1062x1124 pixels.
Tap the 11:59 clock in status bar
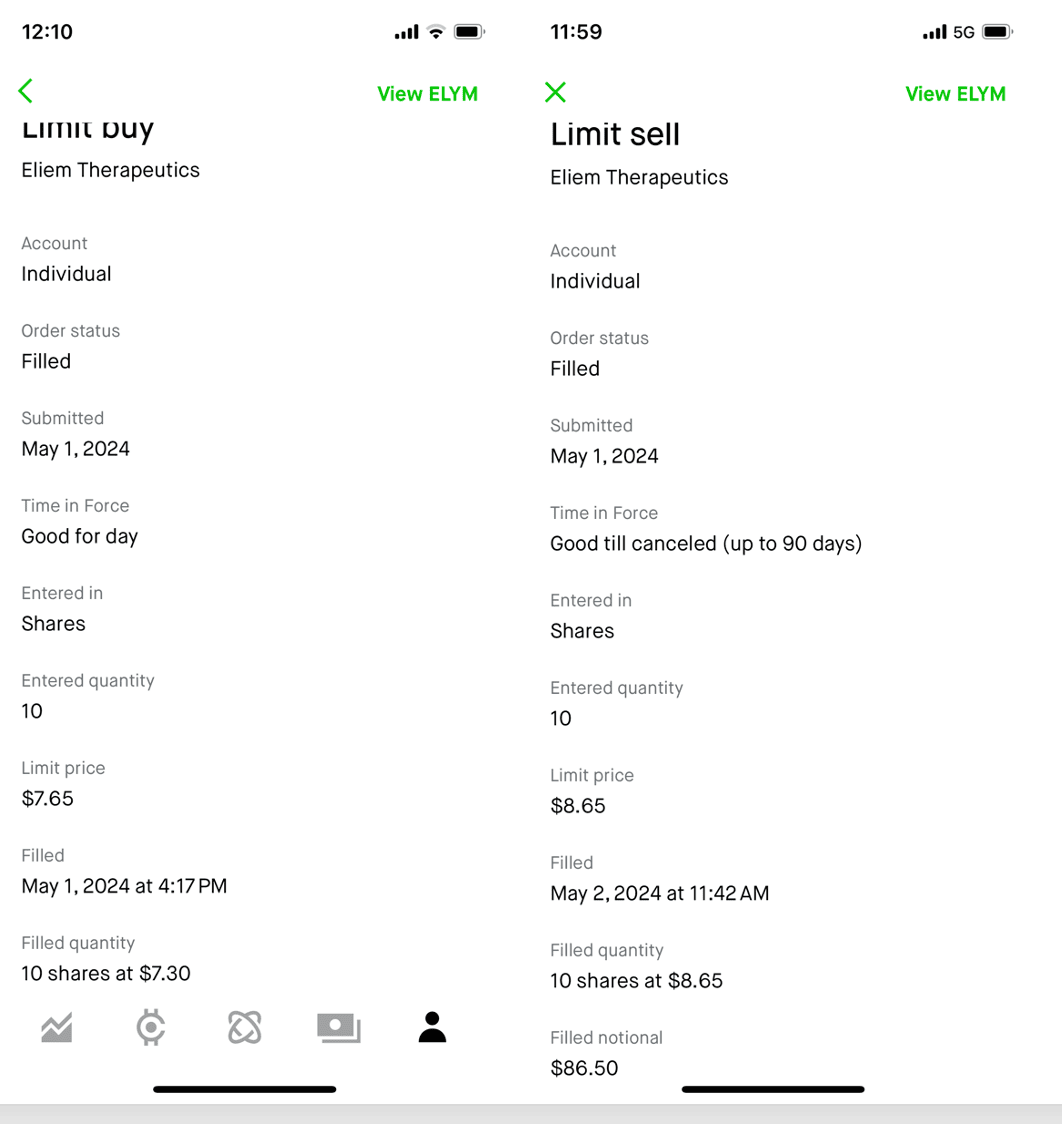[x=576, y=32]
